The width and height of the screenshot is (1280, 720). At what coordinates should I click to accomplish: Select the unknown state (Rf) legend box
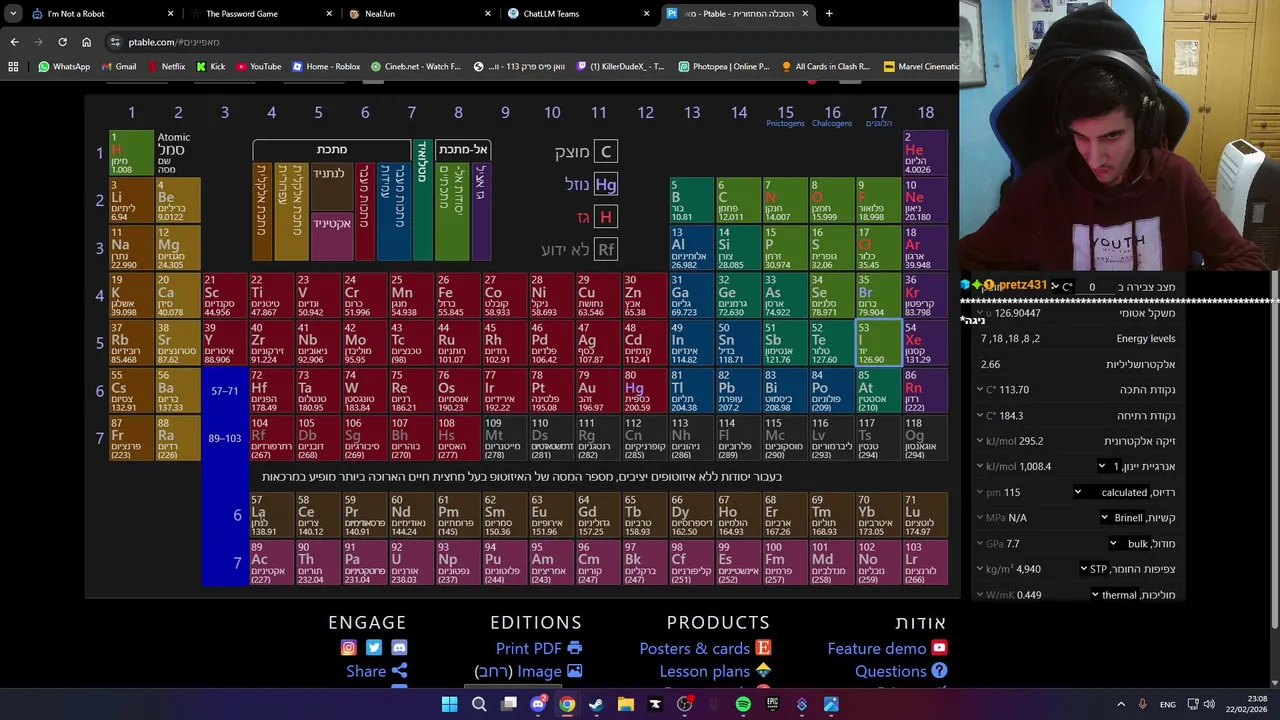coord(605,250)
